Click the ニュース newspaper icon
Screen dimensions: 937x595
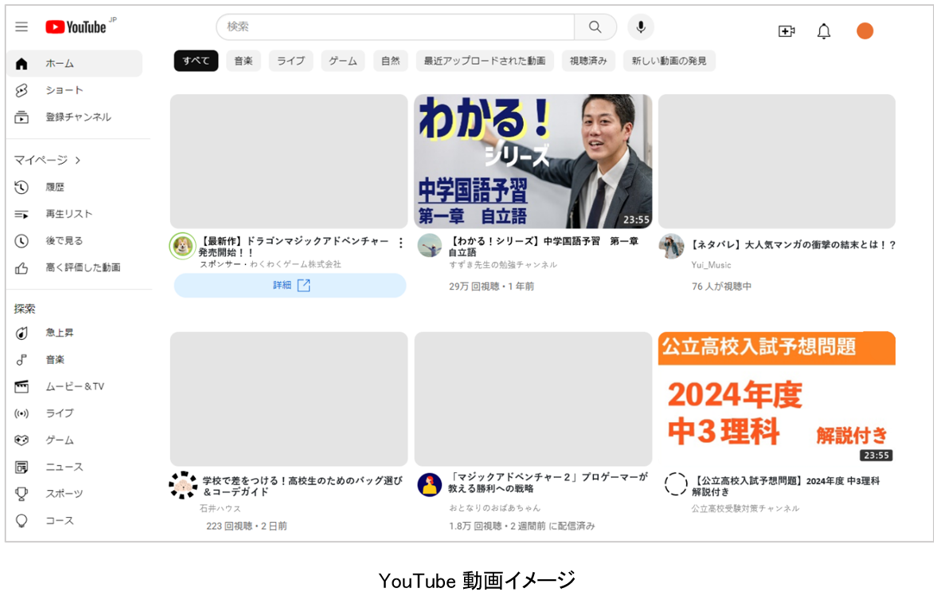pyautogui.click(x=22, y=467)
